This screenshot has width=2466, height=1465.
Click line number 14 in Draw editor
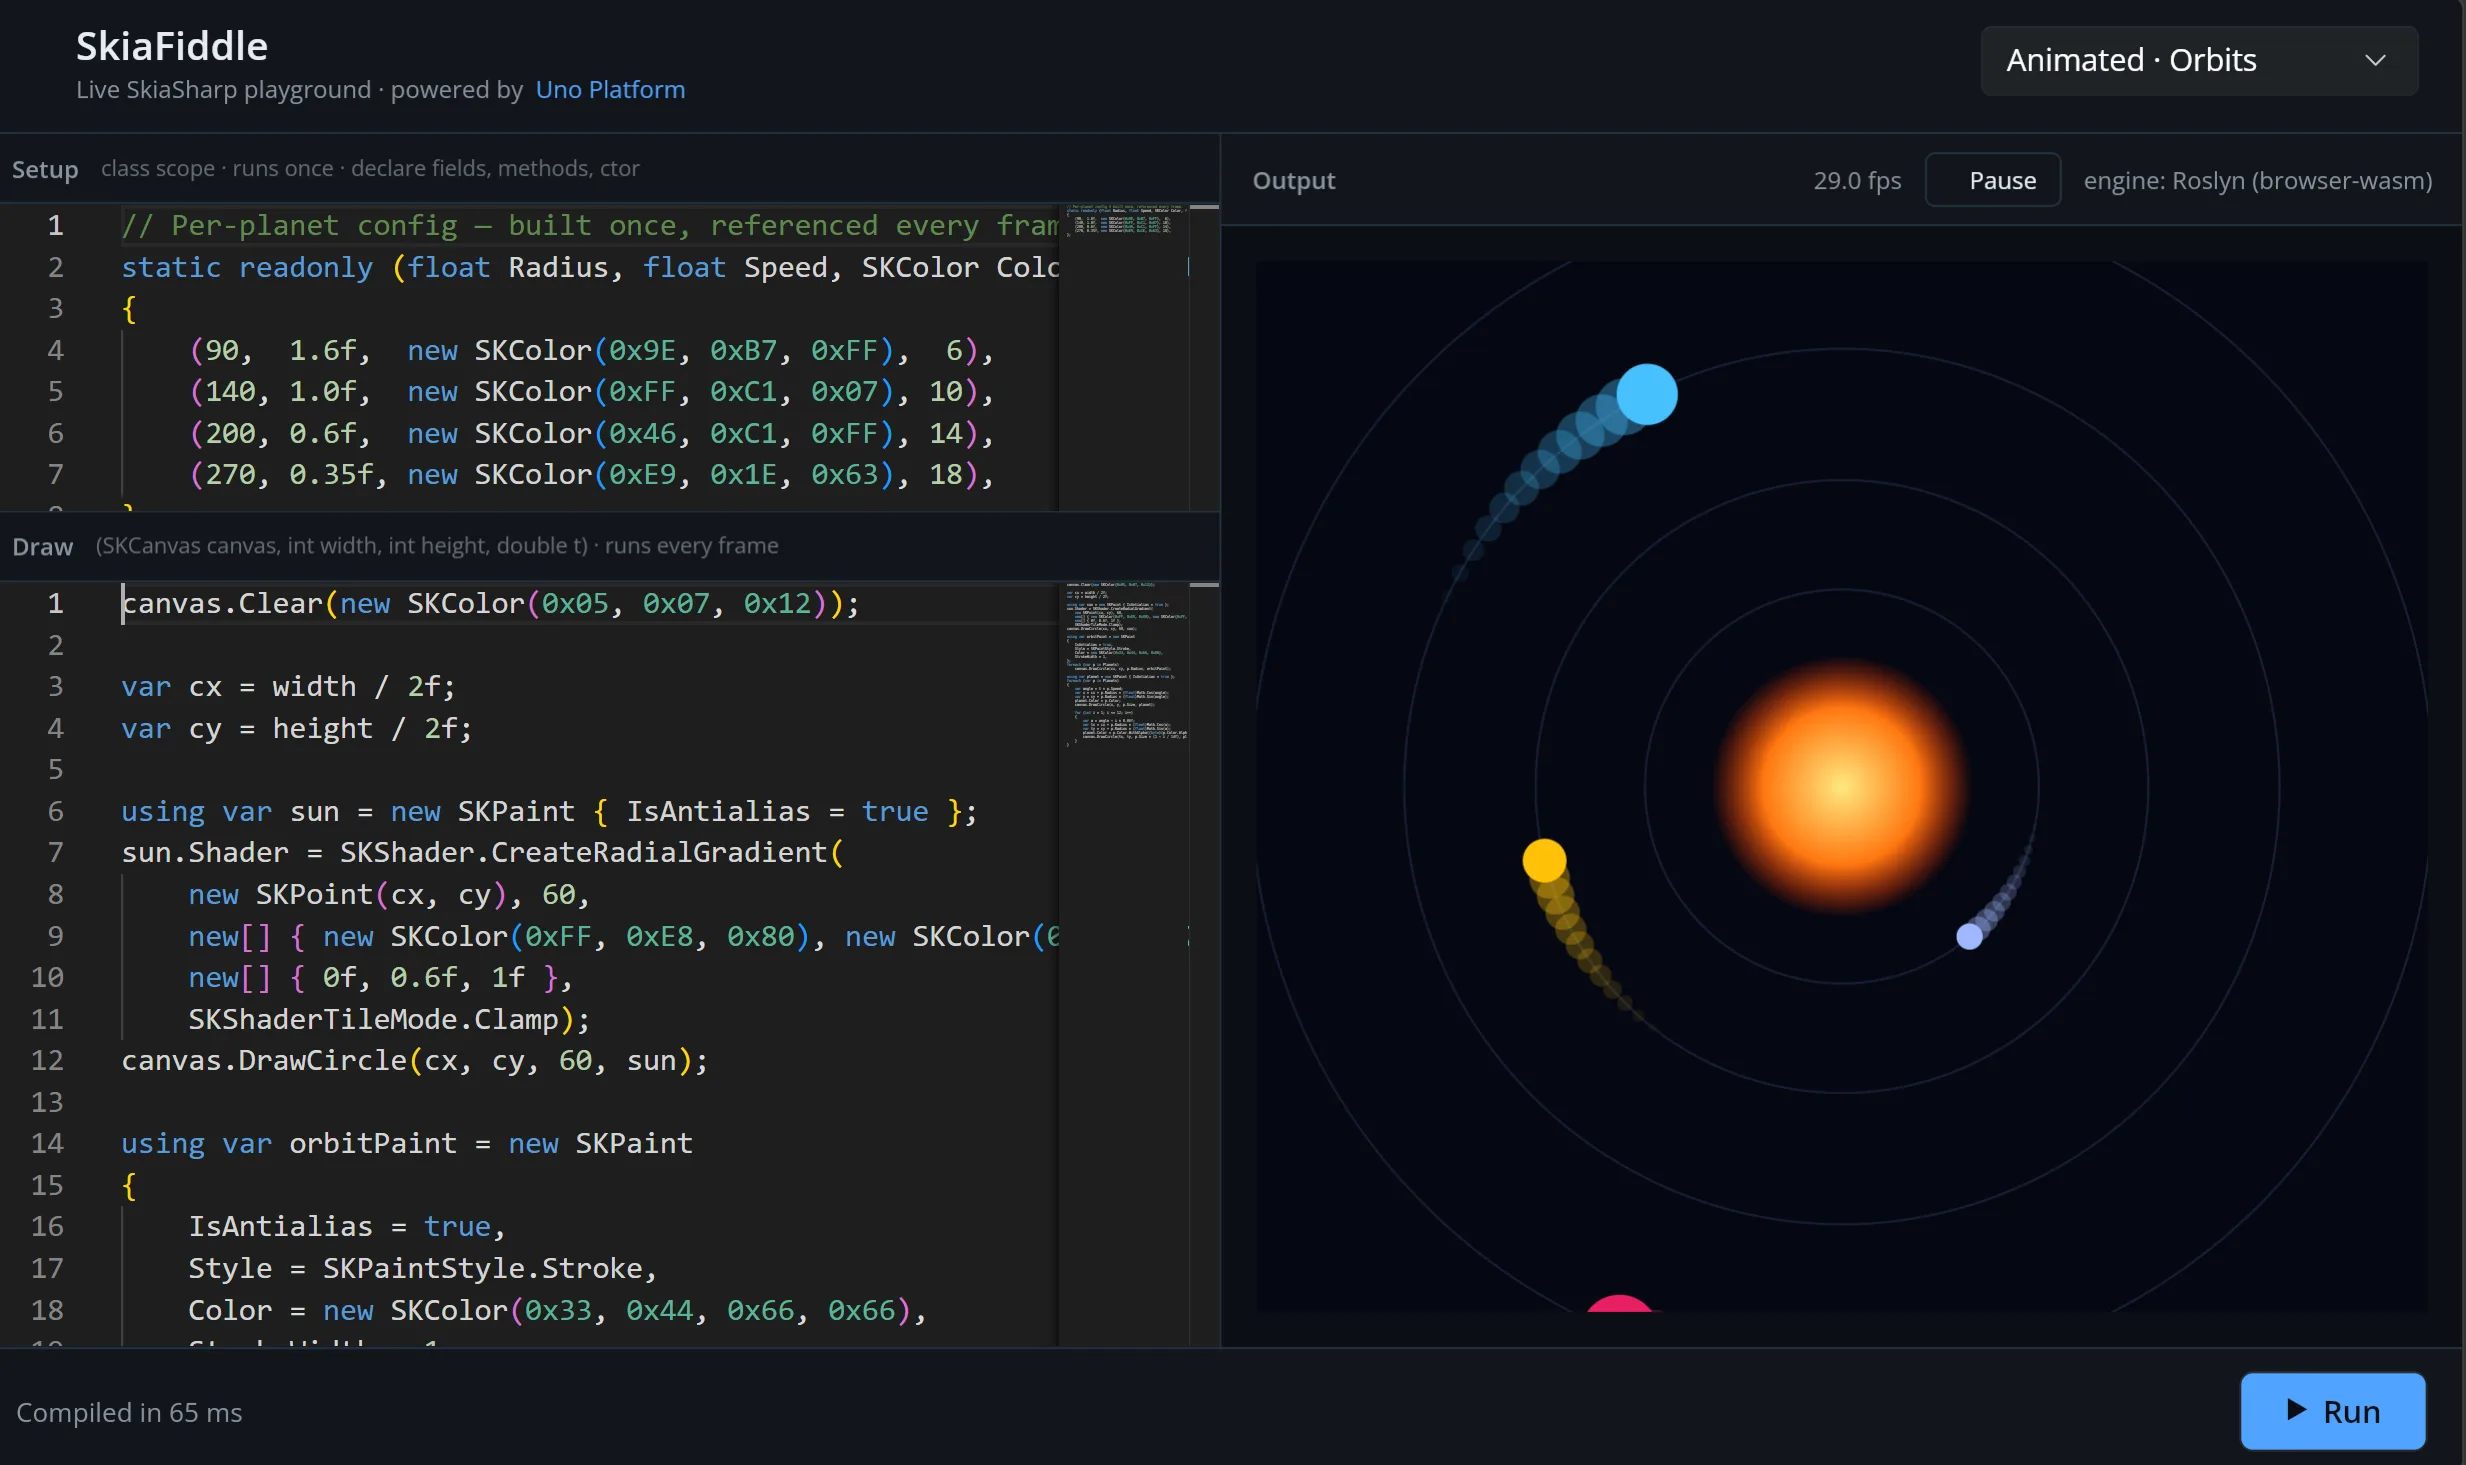47,1143
